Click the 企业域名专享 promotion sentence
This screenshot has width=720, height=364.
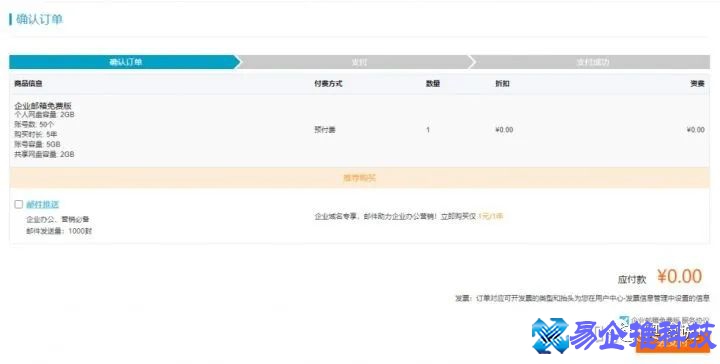(396, 216)
